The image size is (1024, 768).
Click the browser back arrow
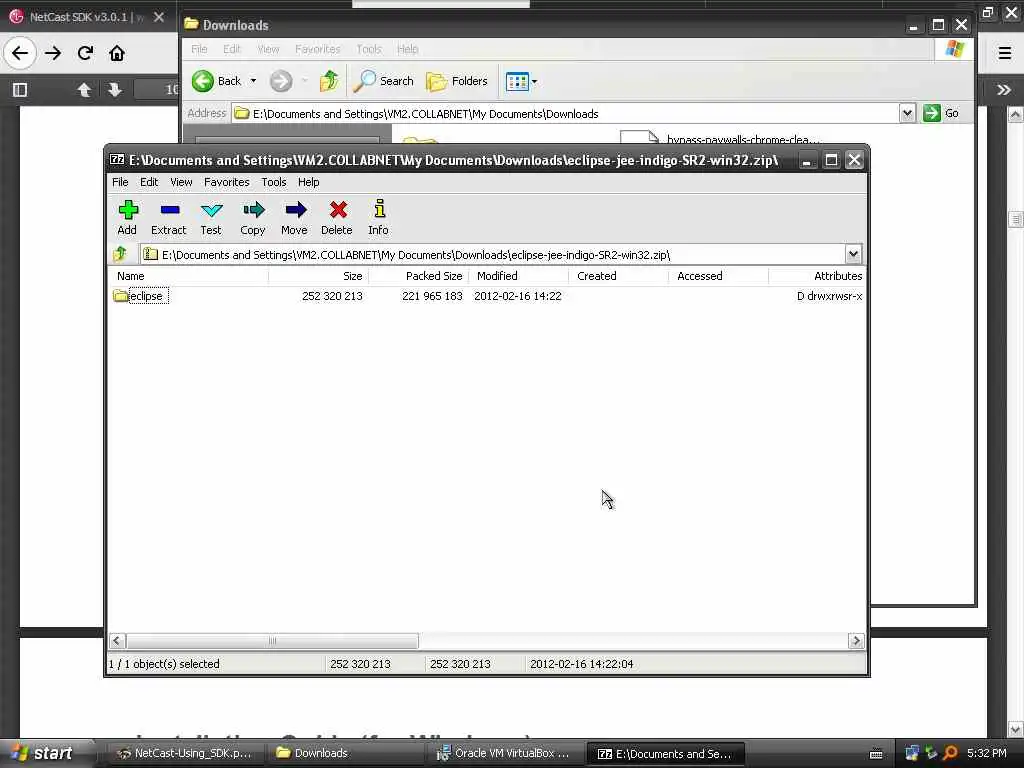pyautogui.click(x=20, y=53)
